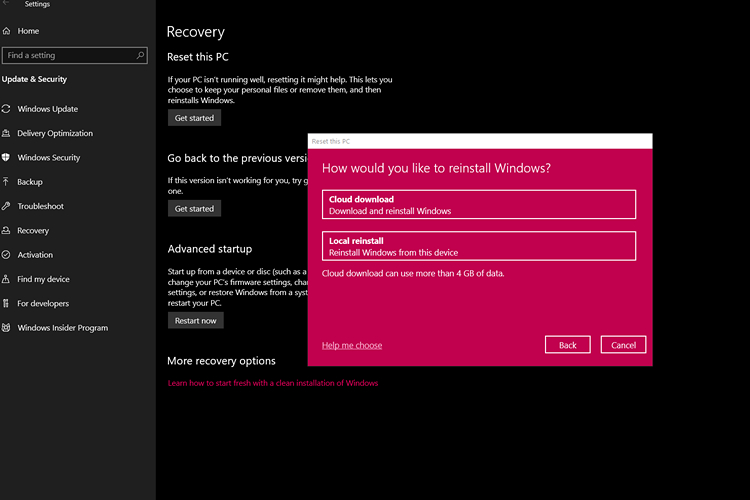This screenshot has width=750, height=500.
Task: Open the Help me choose link
Action: click(352, 345)
